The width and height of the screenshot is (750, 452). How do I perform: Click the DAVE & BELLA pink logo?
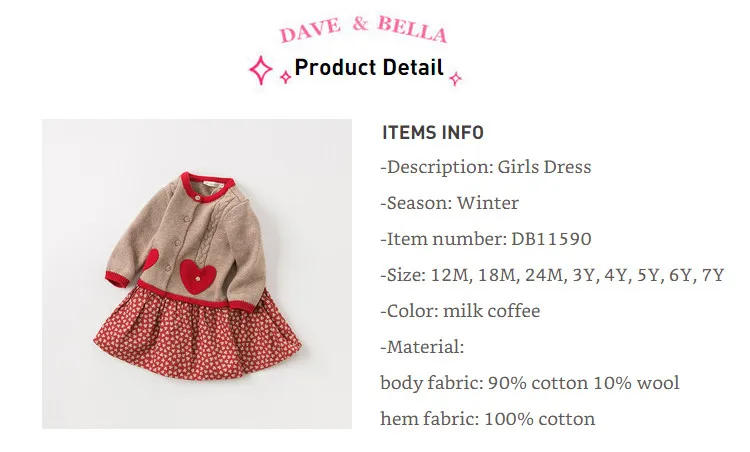point(363,29)
